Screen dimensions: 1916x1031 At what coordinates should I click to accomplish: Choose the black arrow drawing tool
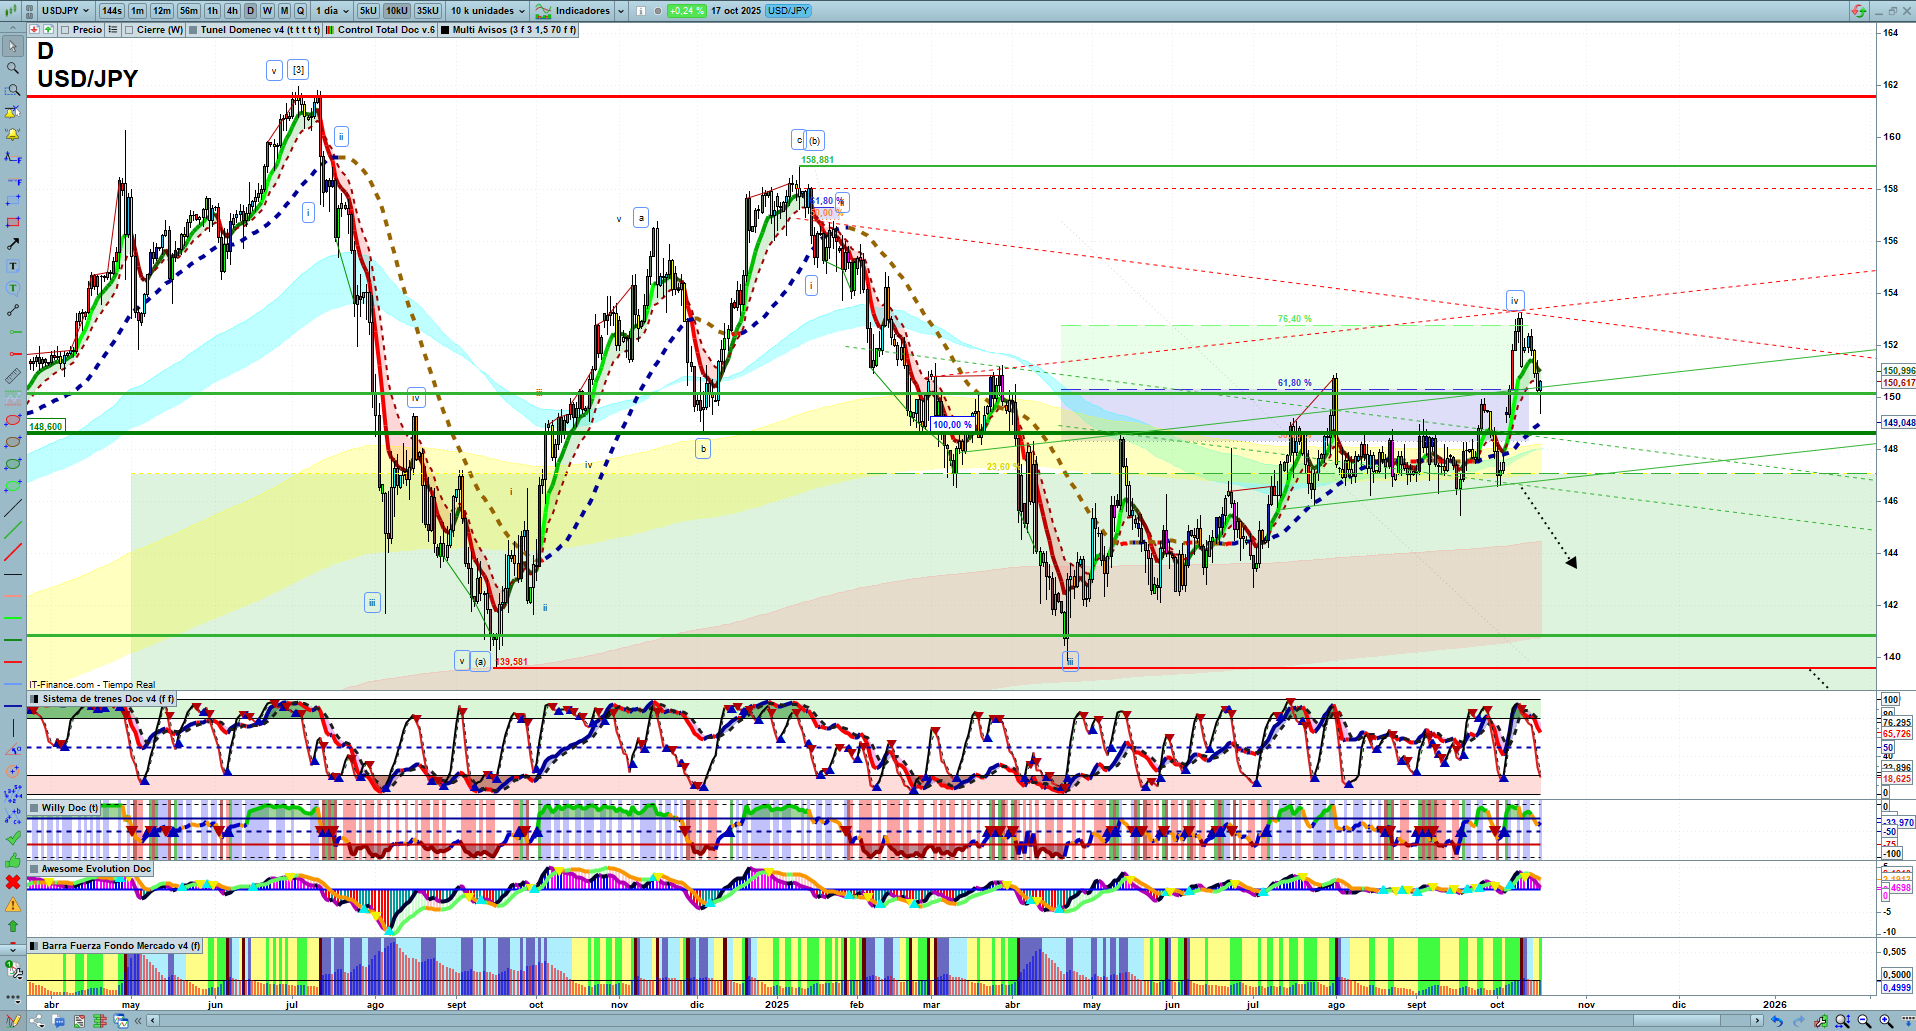pos(13,244)
